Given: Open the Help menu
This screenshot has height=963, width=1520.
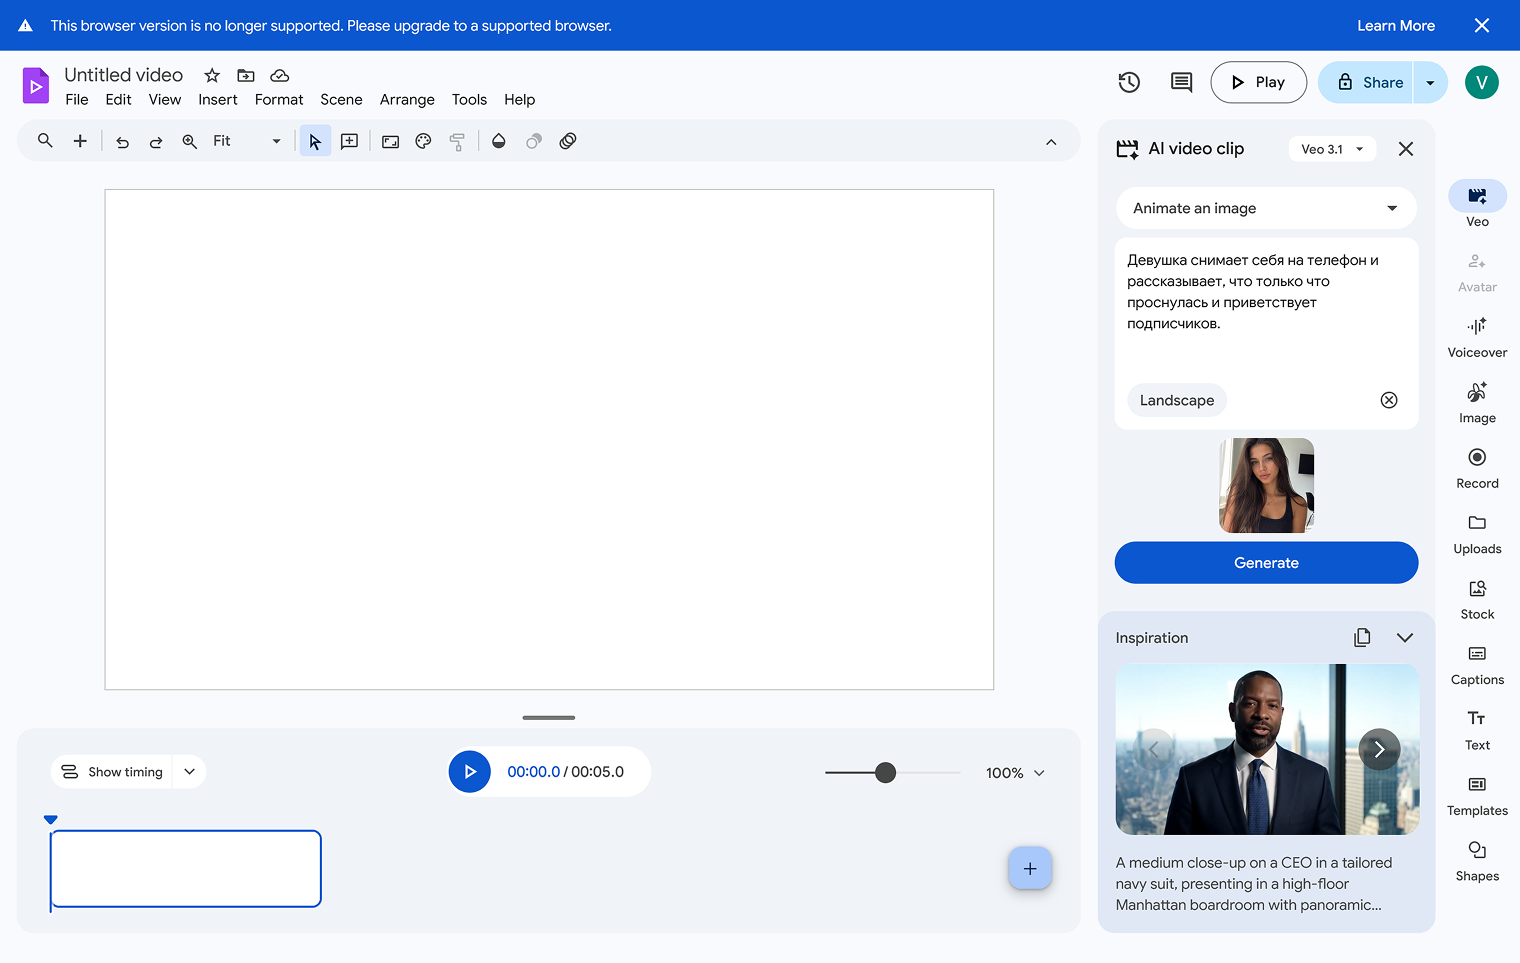Looking at the screenshot, I should pyautogui.click(x=519, y=100).
